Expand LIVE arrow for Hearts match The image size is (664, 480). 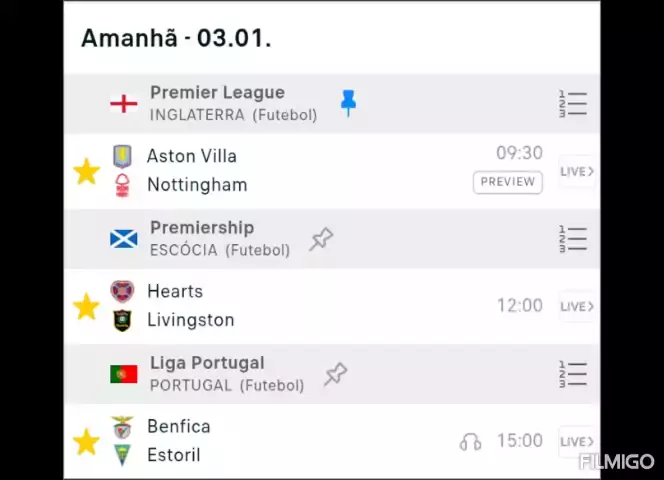tap(577, 306)
